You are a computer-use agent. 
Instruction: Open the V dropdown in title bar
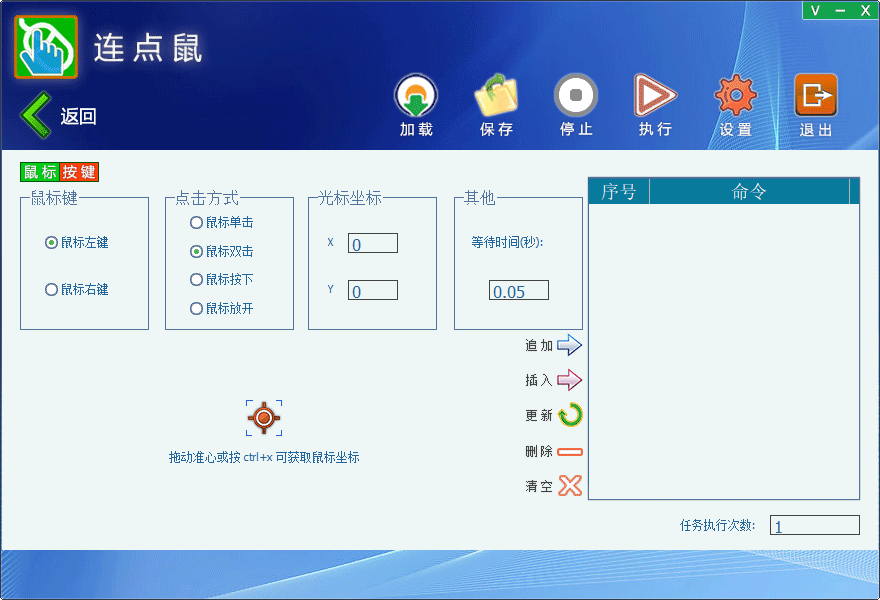tap(815, 11)
